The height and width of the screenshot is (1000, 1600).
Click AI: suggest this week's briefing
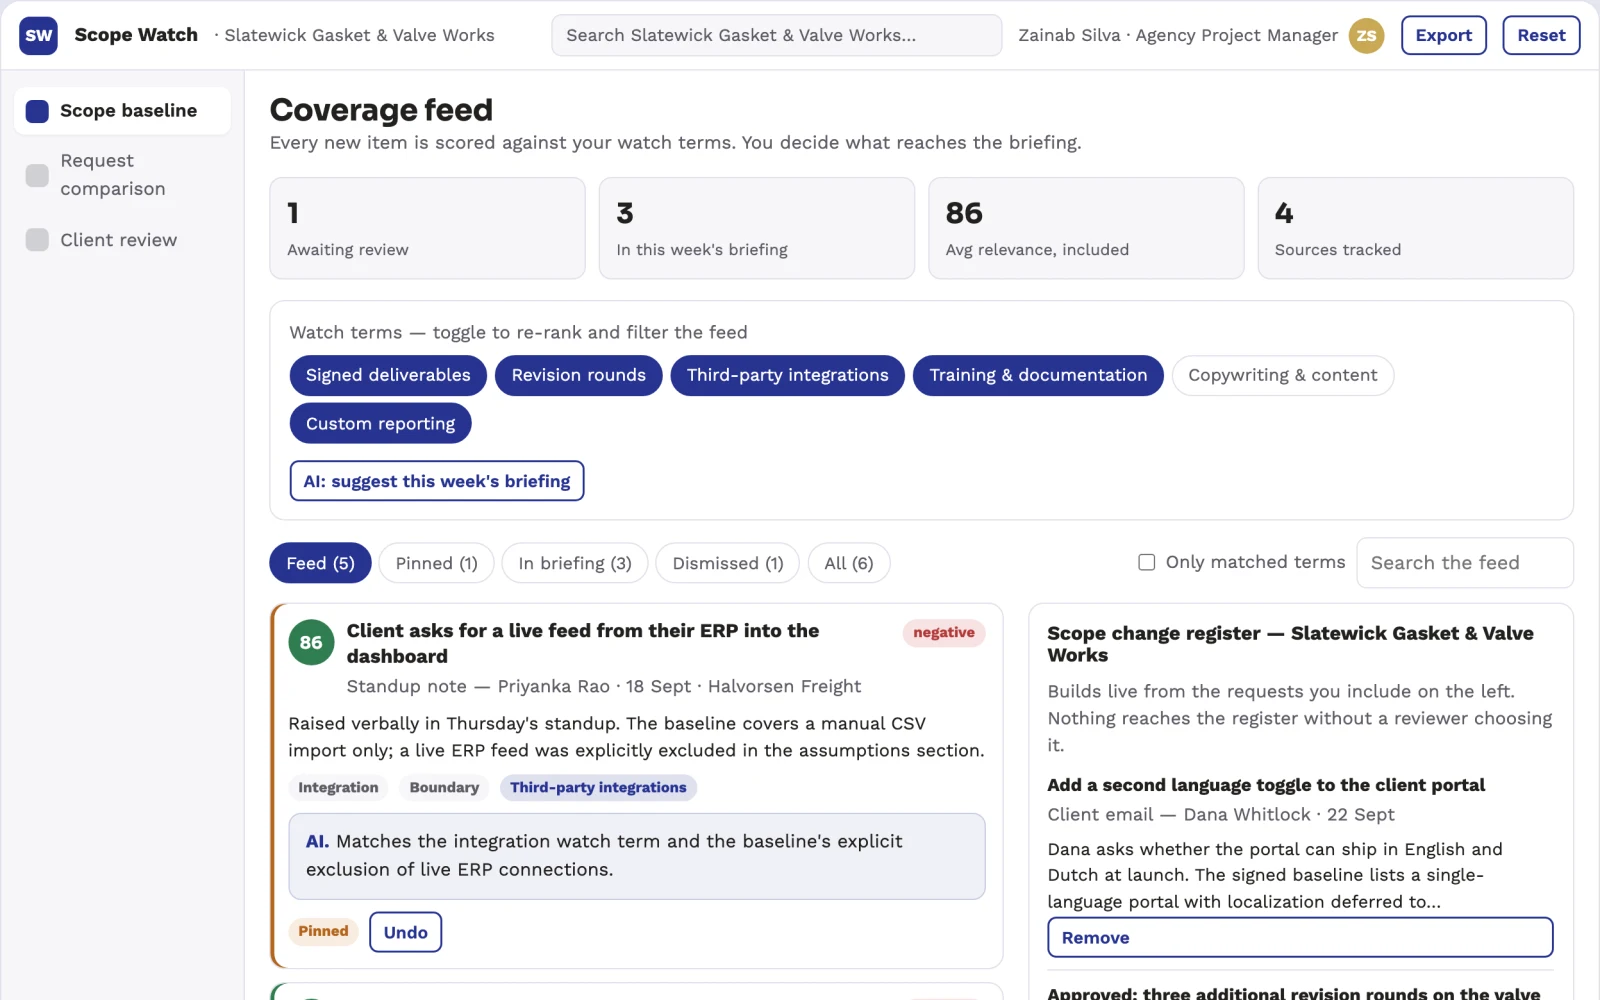pos(437,481)
